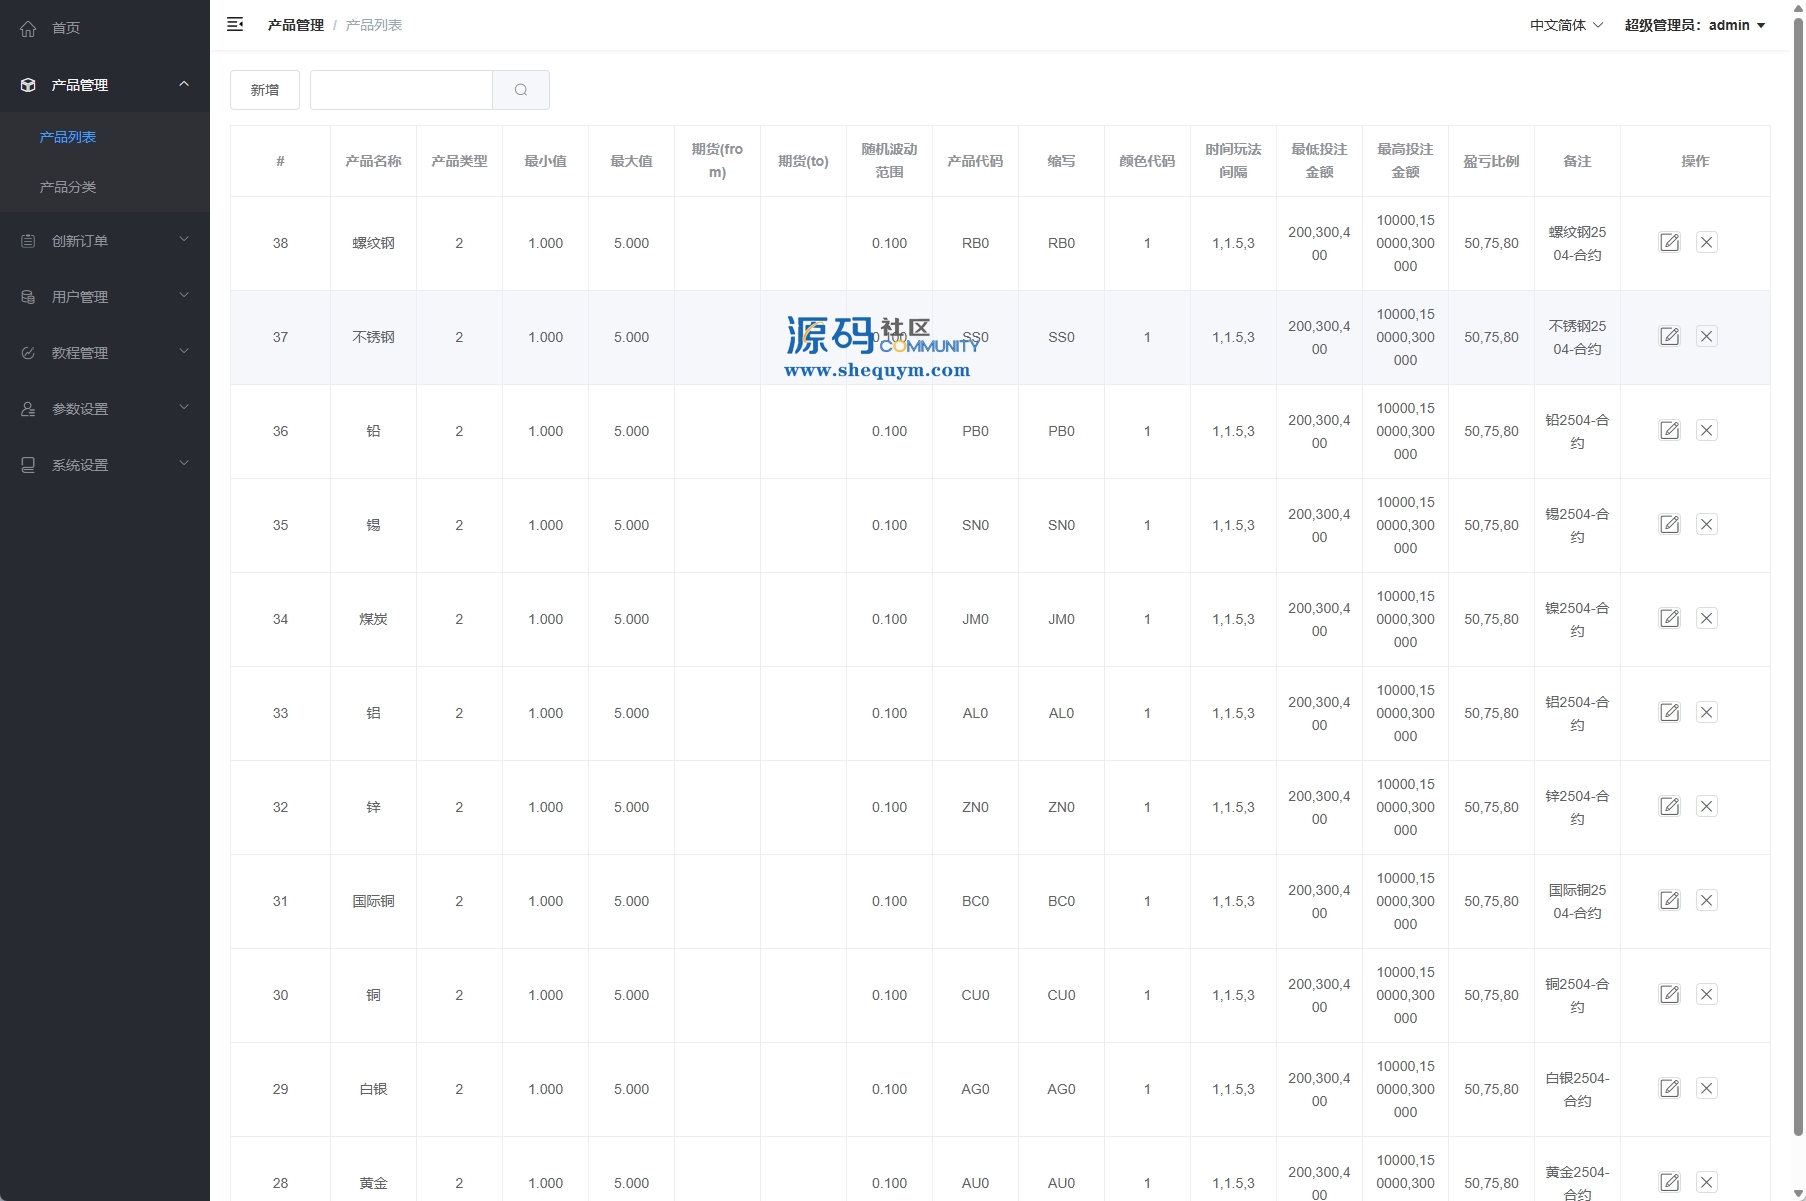Edit the 国际铜 product row
Viewport: 1806px width, 1201px height.
click(x=1669, y=901)
